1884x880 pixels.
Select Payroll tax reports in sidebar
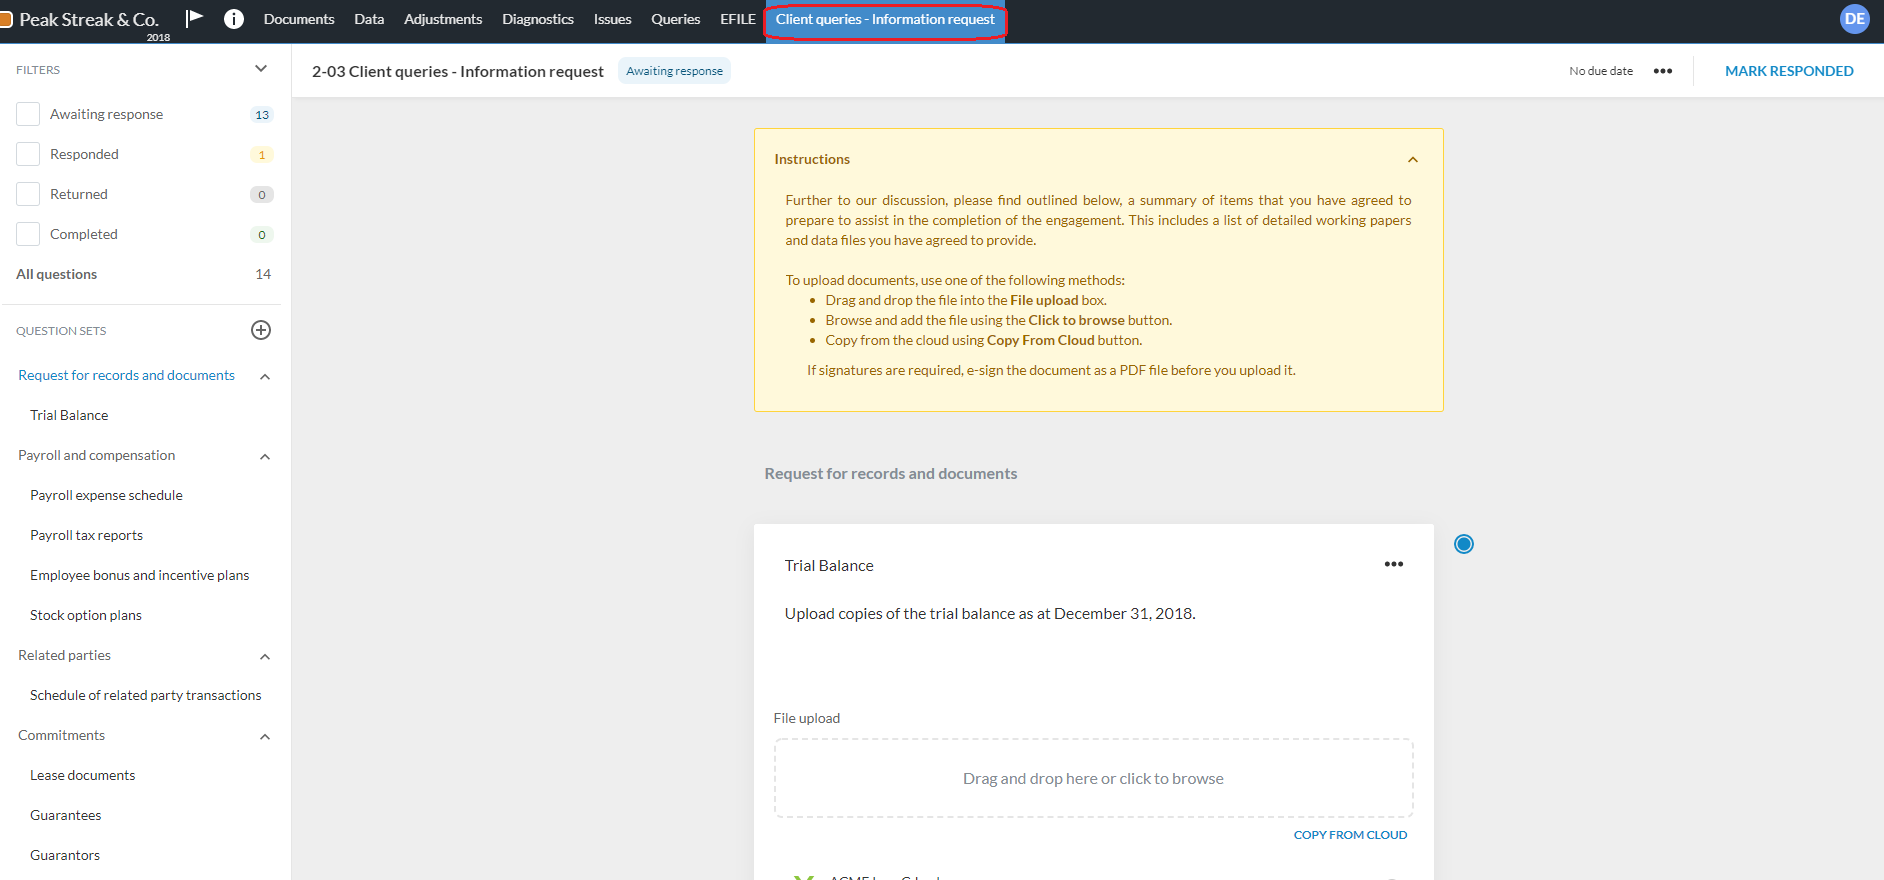tap(86, 535)
